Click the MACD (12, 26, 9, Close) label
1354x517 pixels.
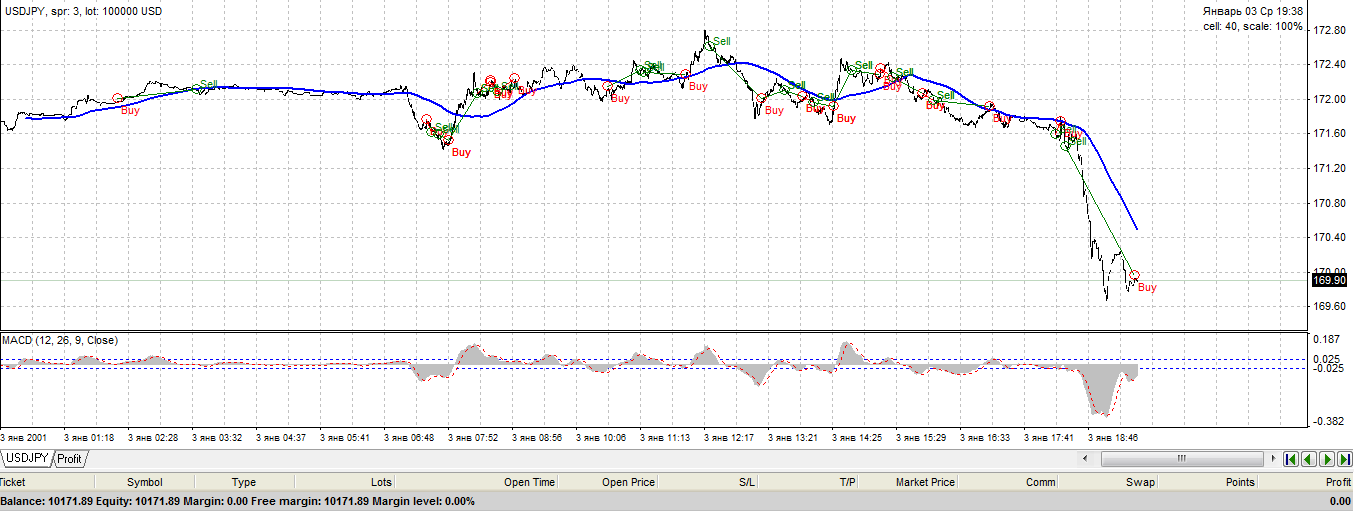pyautogui.click(x=60, y=340)
